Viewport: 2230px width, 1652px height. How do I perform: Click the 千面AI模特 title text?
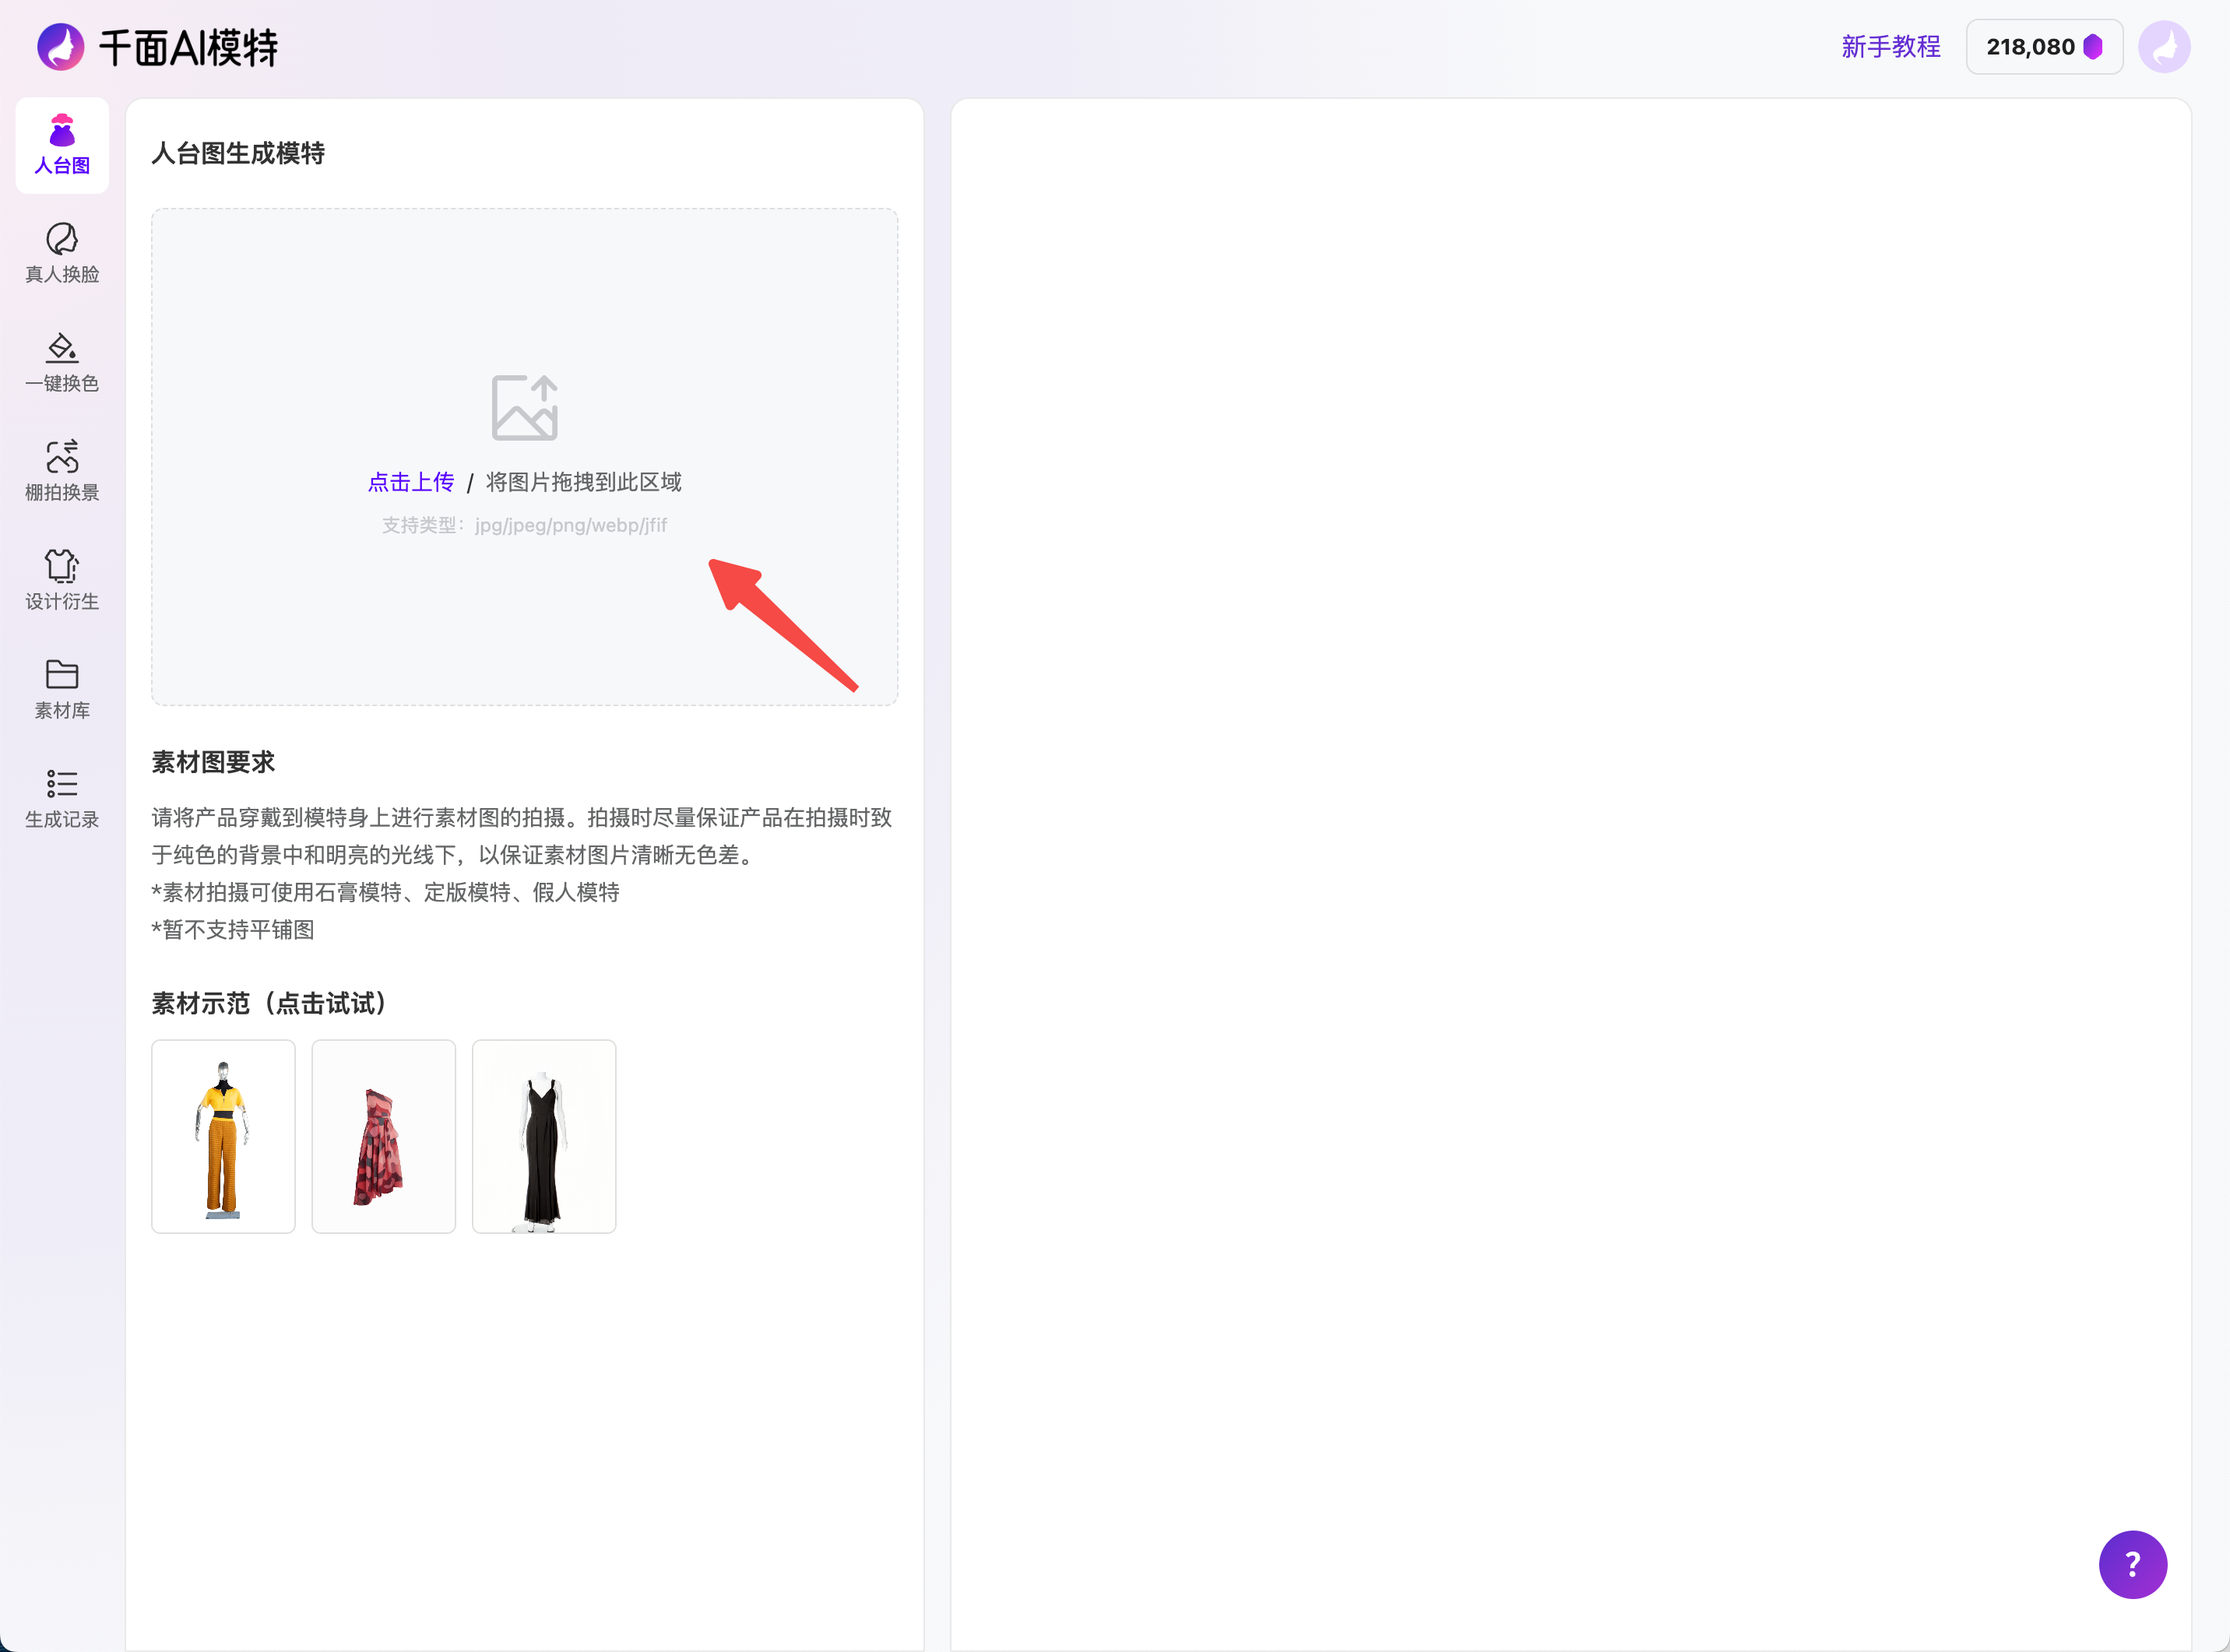click(x=188, y=47)
